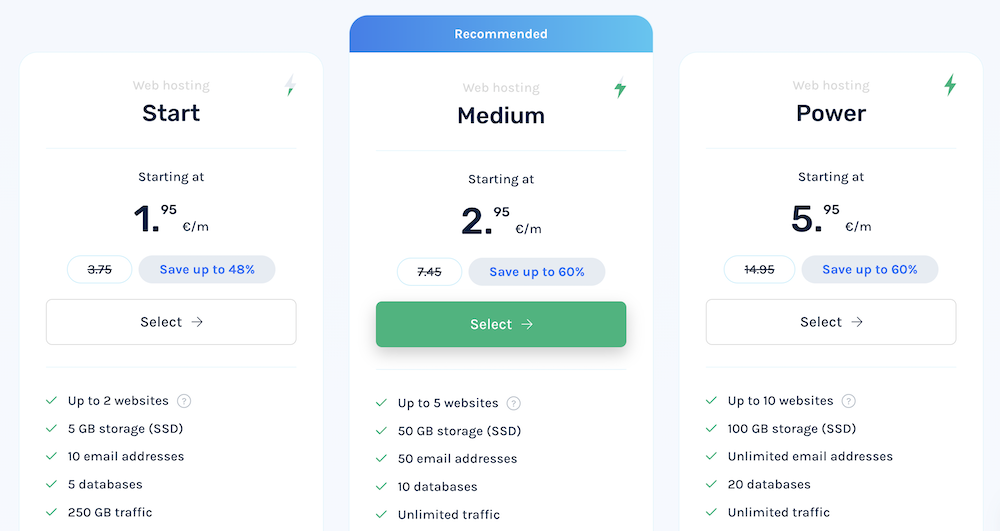The image size is (1000, 531).
Task: Click the crossed-out 3.75 price
Action: [x=100, y=269]
